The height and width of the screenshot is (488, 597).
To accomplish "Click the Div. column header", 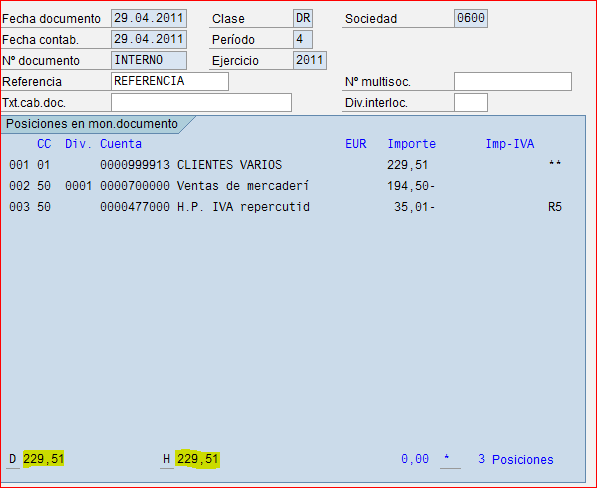I will point(78,144).
